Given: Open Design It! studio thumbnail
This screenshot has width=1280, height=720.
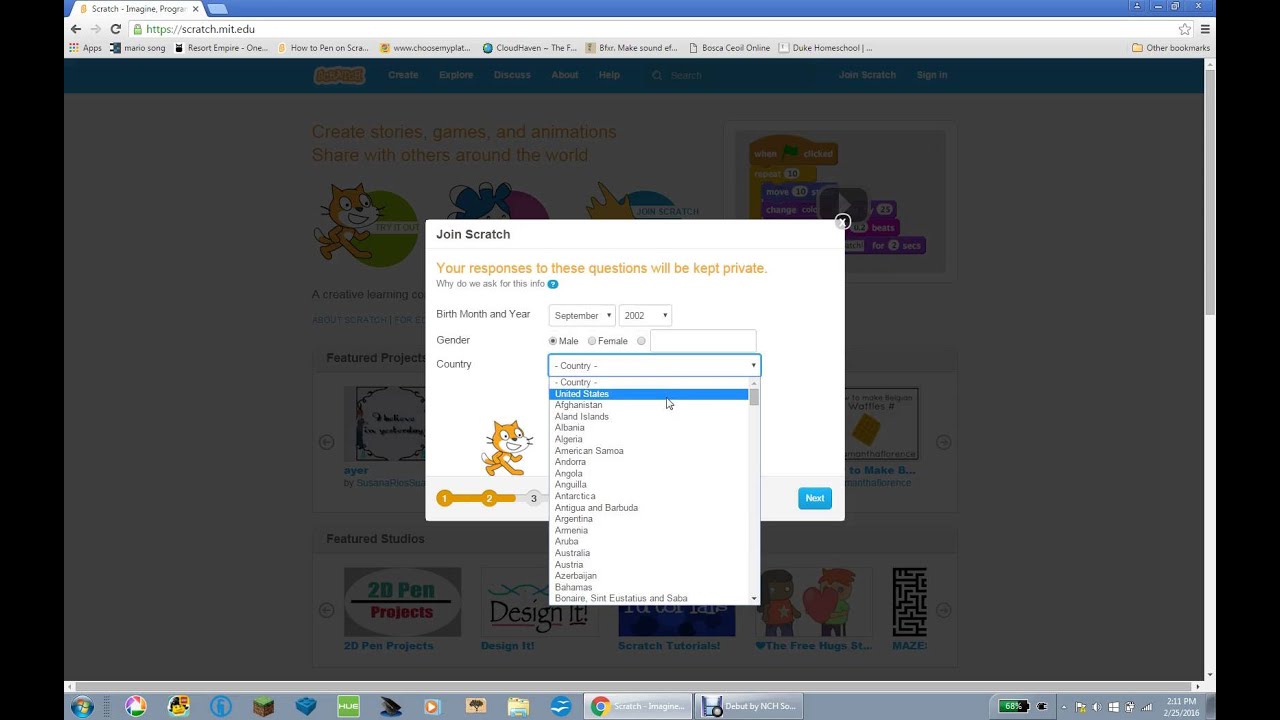Looking at the screenshot, I should point(539,602).
